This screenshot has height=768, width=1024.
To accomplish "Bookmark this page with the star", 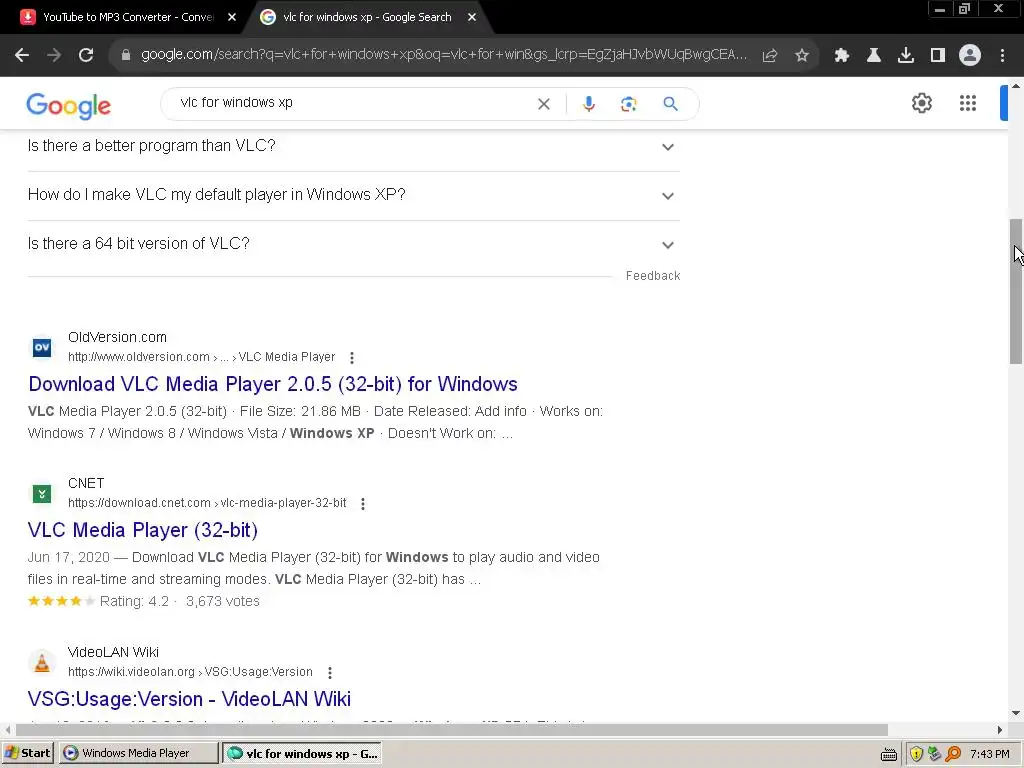I will pos(802,56).
